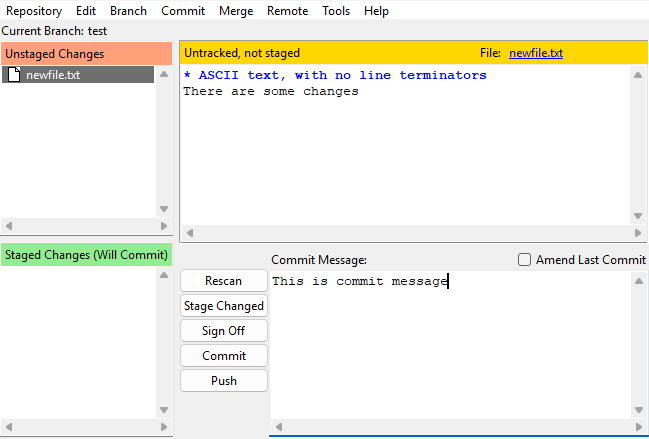The height and width of the screenshot is (439, 649).
Task: Click the Commit button
Action: point(224,355)
